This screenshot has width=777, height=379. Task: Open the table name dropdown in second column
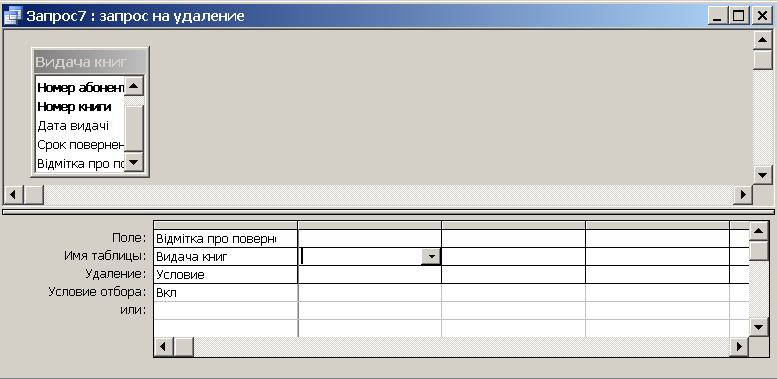[431, 257]
